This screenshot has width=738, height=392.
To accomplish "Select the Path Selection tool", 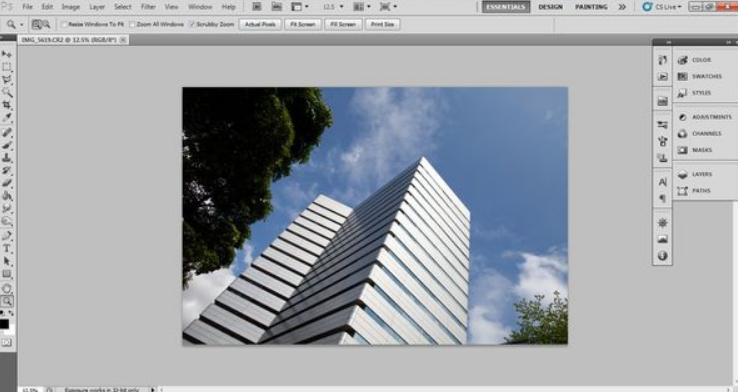I will tap(7, 261).
